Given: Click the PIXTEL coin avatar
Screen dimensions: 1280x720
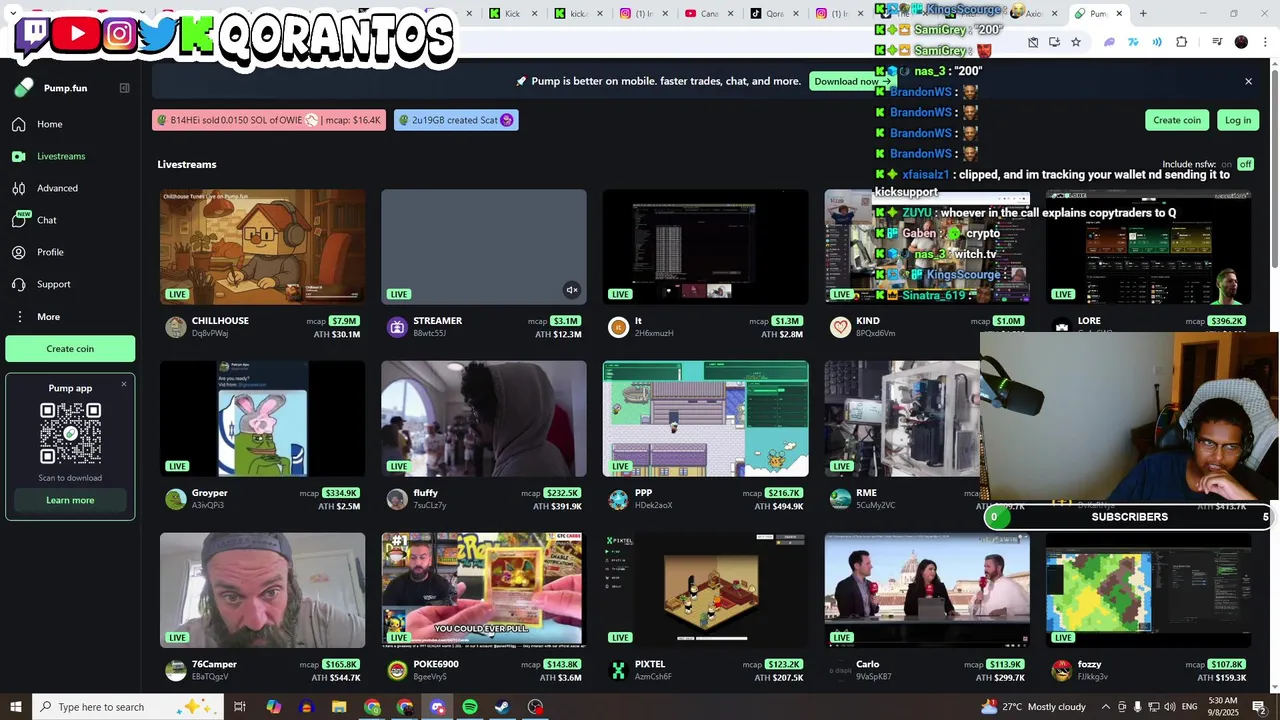Looking at the screenshot, I should 618,670.
